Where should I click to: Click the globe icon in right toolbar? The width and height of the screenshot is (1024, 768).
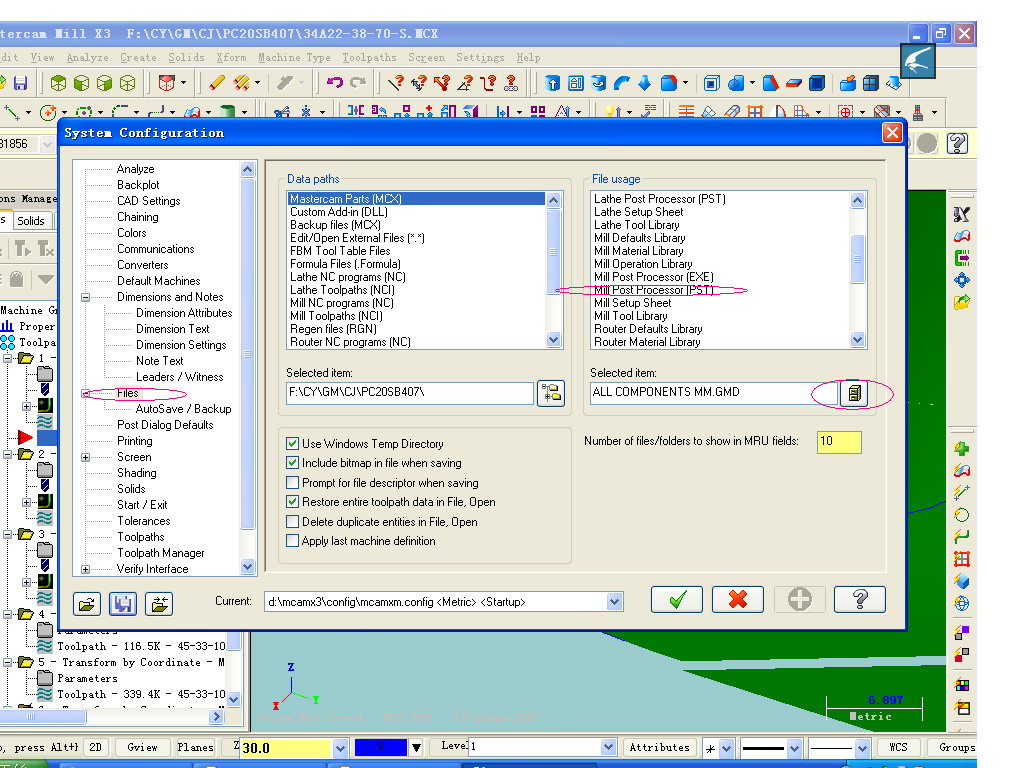pyautogui.click(x=961, y=603)
